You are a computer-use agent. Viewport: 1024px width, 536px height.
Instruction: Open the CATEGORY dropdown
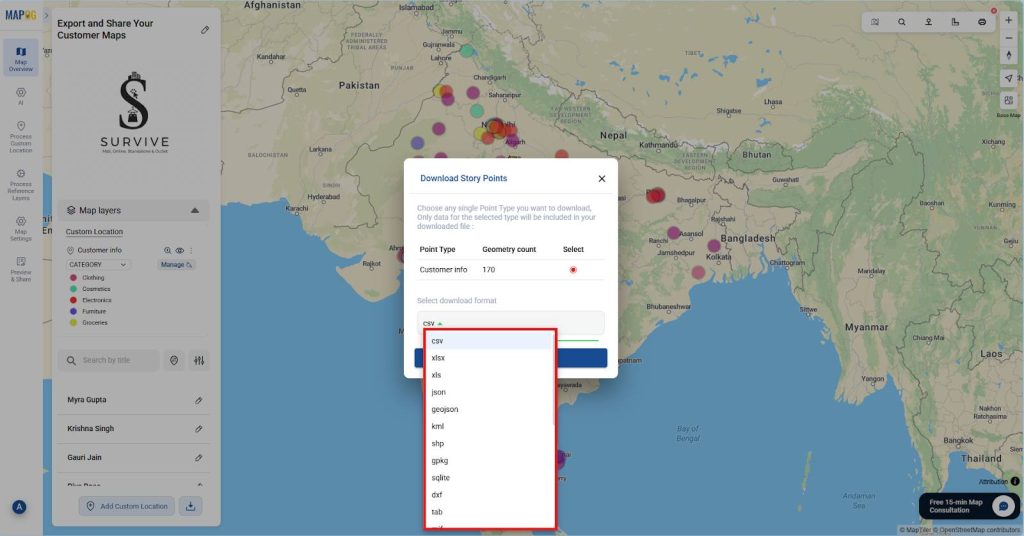point(98,265)
